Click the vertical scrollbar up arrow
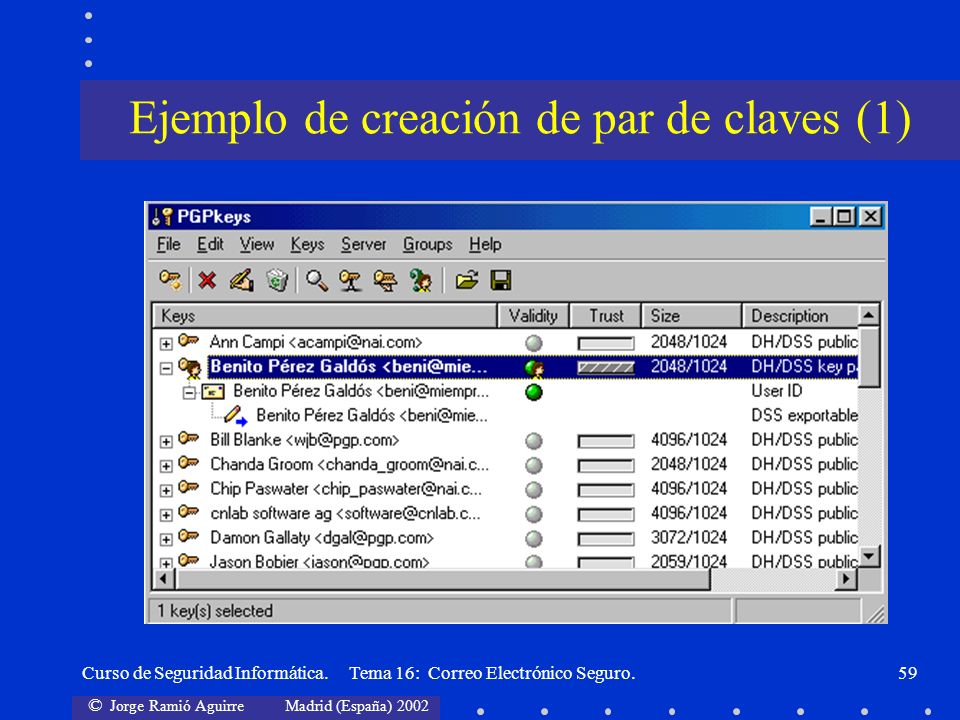The width and height of the screenshot is (960, 720). pyautogui.click(x=869, y=315)
